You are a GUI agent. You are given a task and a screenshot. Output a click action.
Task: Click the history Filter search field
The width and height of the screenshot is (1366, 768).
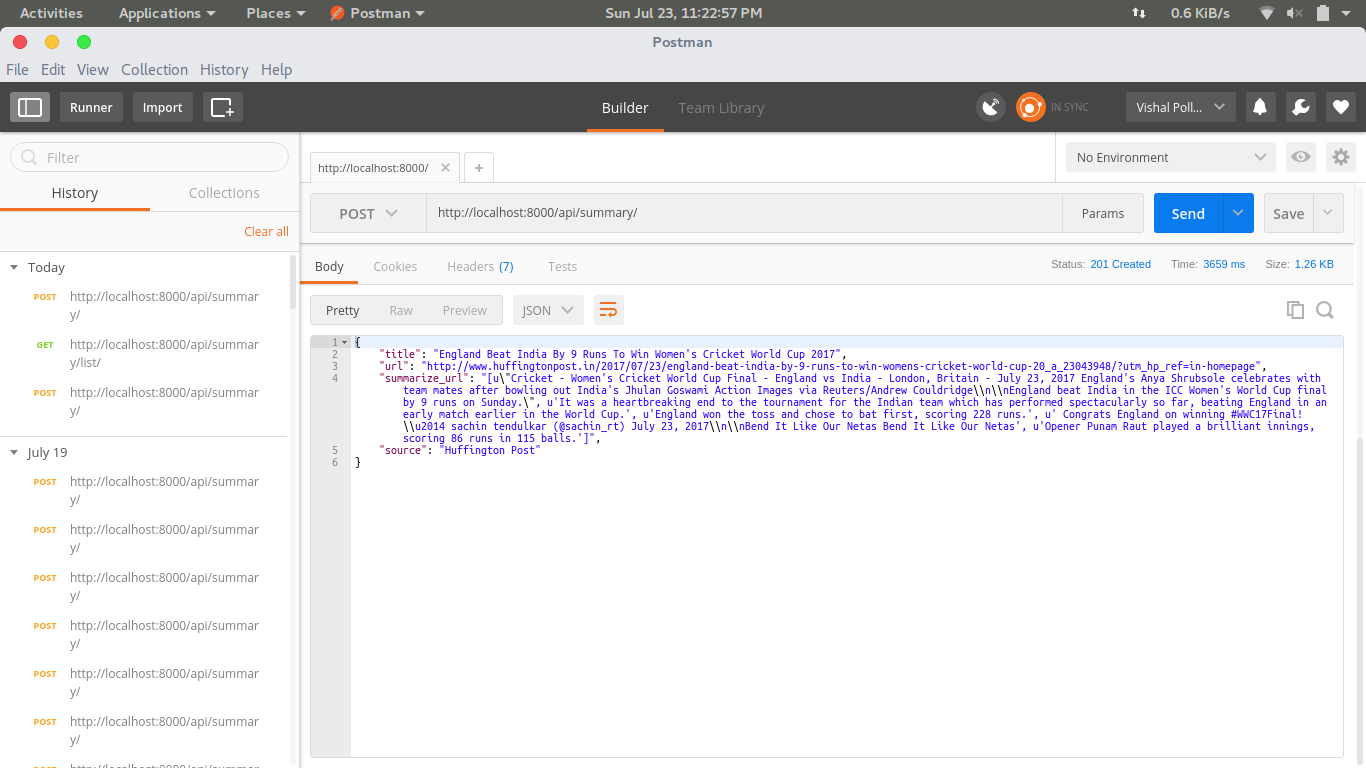tap(149, 157)
